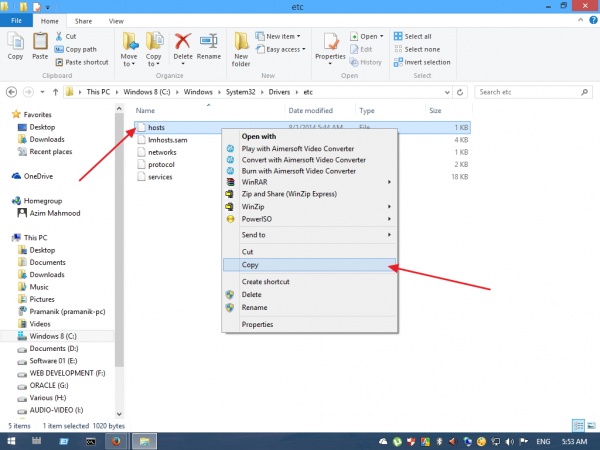Screen dimensions: 600x450
Task: Switch to Details view layout icon
Action: tap(578, 425)
